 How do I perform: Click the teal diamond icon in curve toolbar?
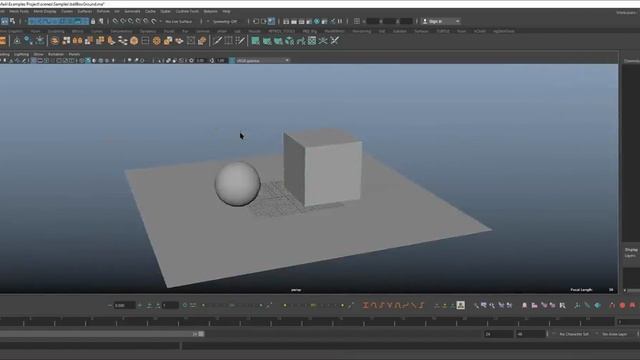click(598, 305)
